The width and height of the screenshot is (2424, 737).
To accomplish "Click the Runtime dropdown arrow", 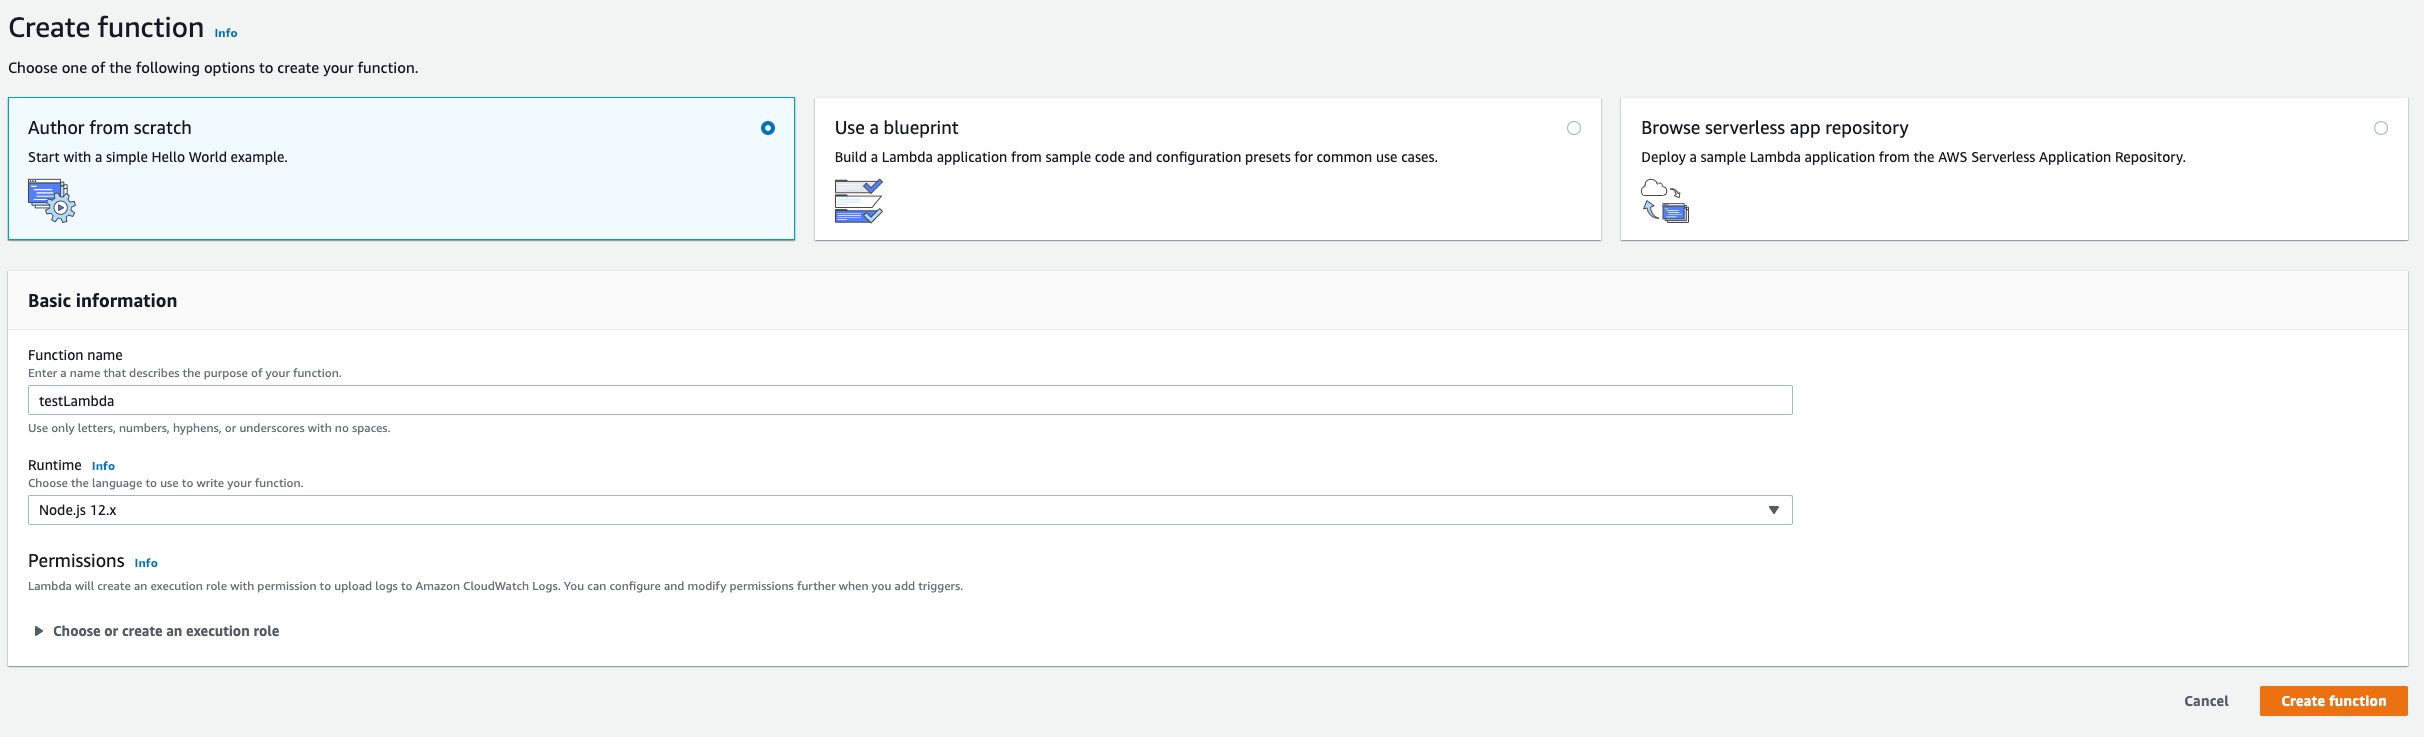I will [x=1774, y=510].
